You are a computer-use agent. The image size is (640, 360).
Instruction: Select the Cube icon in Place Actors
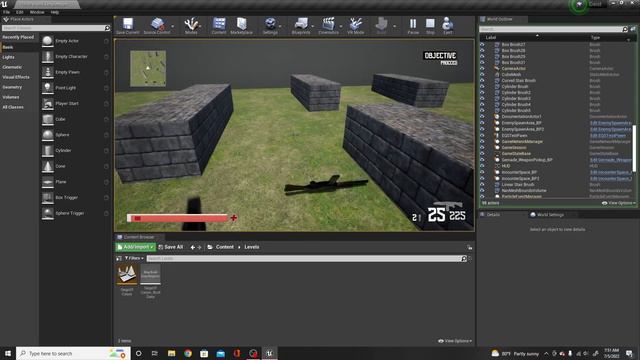[48, 119]
